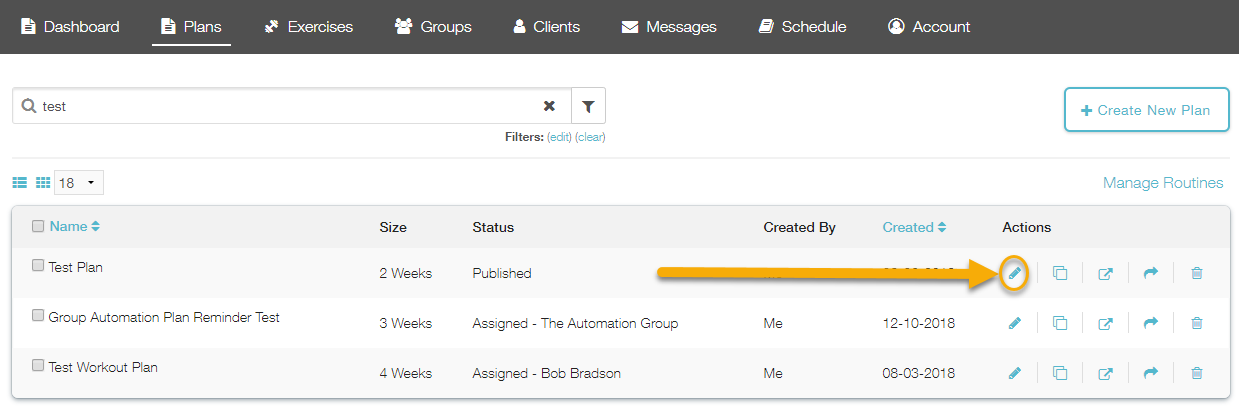Switch to grid view layout
The height and width of the screenshot is (412, 1239).
(x=43, y=183)
